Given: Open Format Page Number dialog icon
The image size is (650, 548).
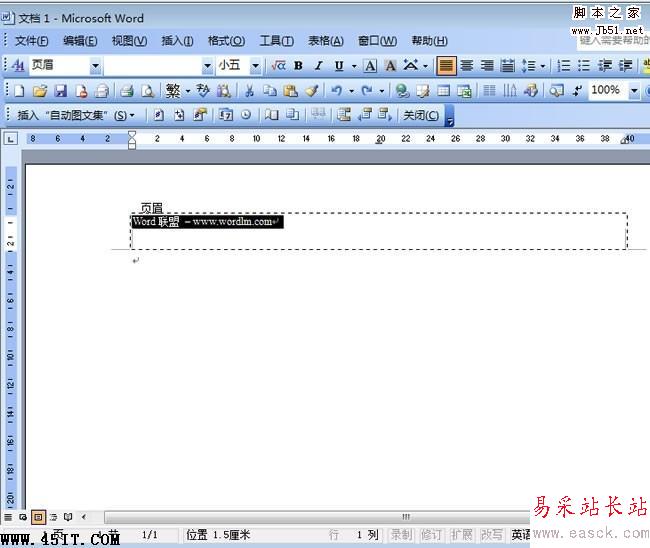Looking at the screenshot, I should [200, 115].
